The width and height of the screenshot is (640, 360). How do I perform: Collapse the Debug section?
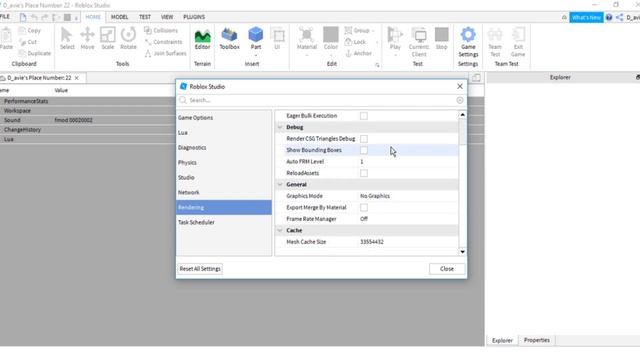280,127
